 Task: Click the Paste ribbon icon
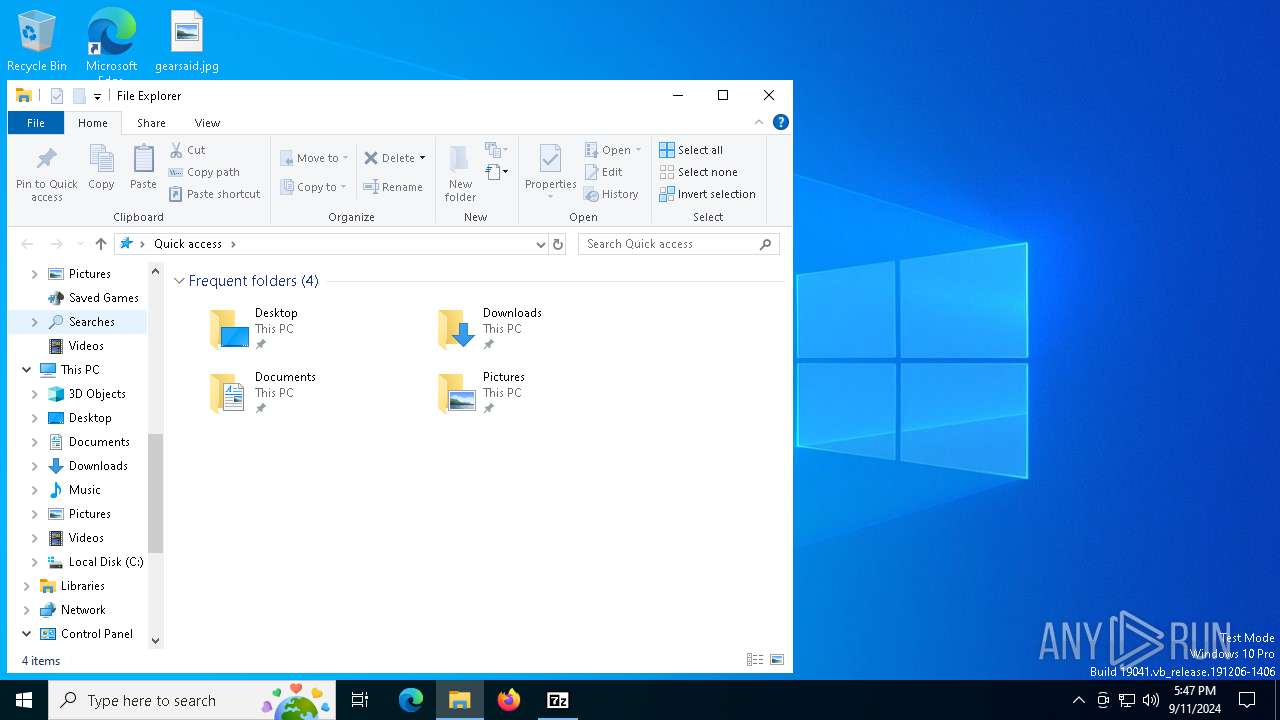pos(143,167)
